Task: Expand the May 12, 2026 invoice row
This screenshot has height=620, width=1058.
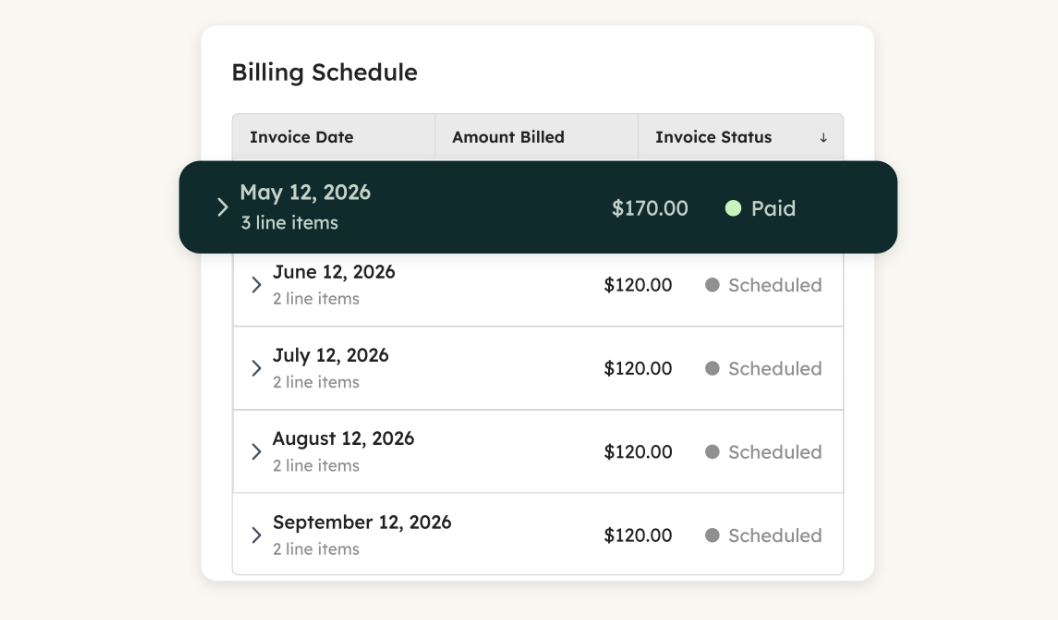Action: click(222, 207)
